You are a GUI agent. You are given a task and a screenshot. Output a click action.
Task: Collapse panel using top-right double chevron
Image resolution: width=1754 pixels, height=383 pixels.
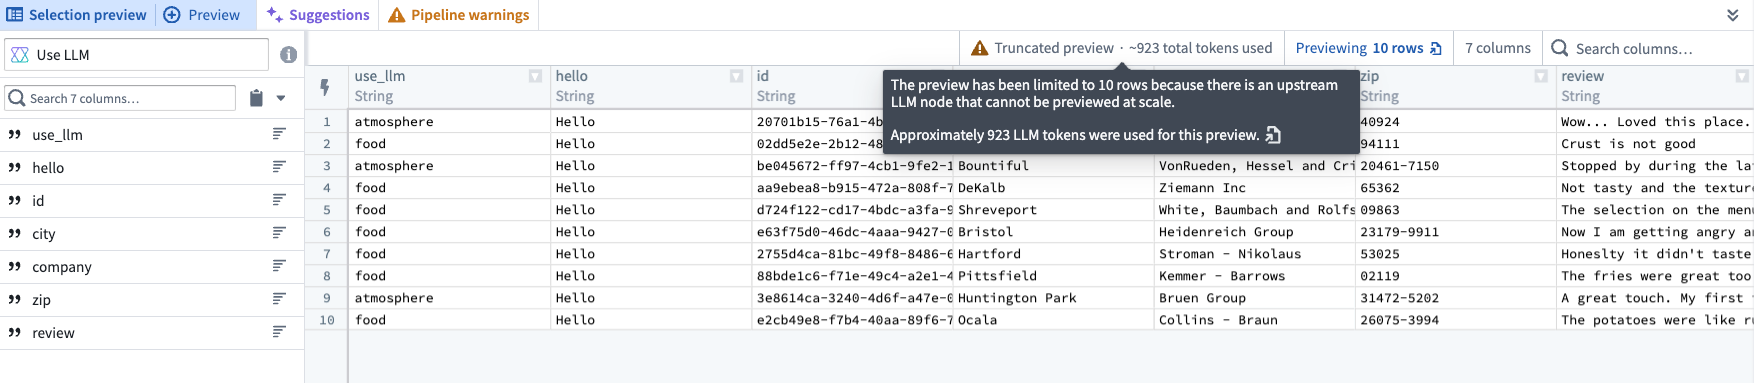tap(1733, 15)
